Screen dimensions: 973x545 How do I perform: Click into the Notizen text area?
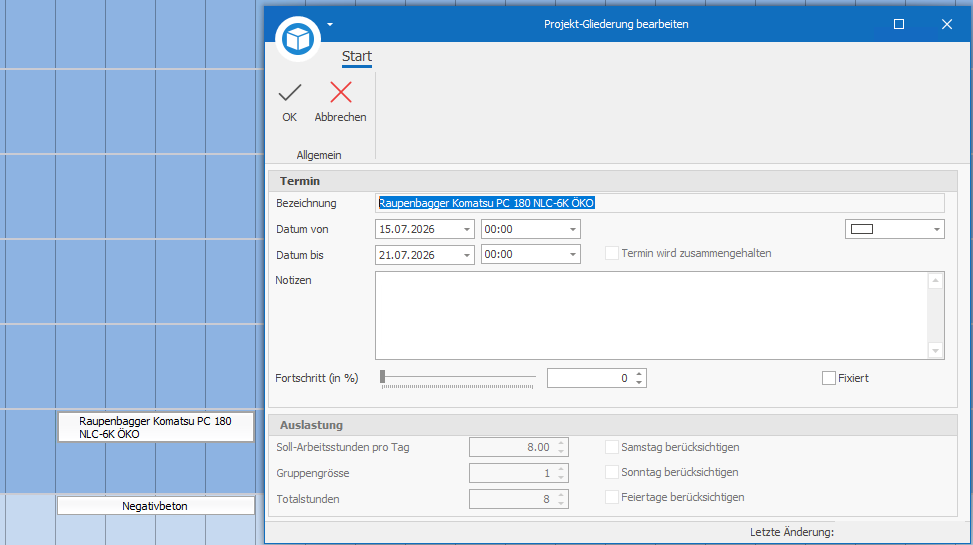tap(652, 315)
